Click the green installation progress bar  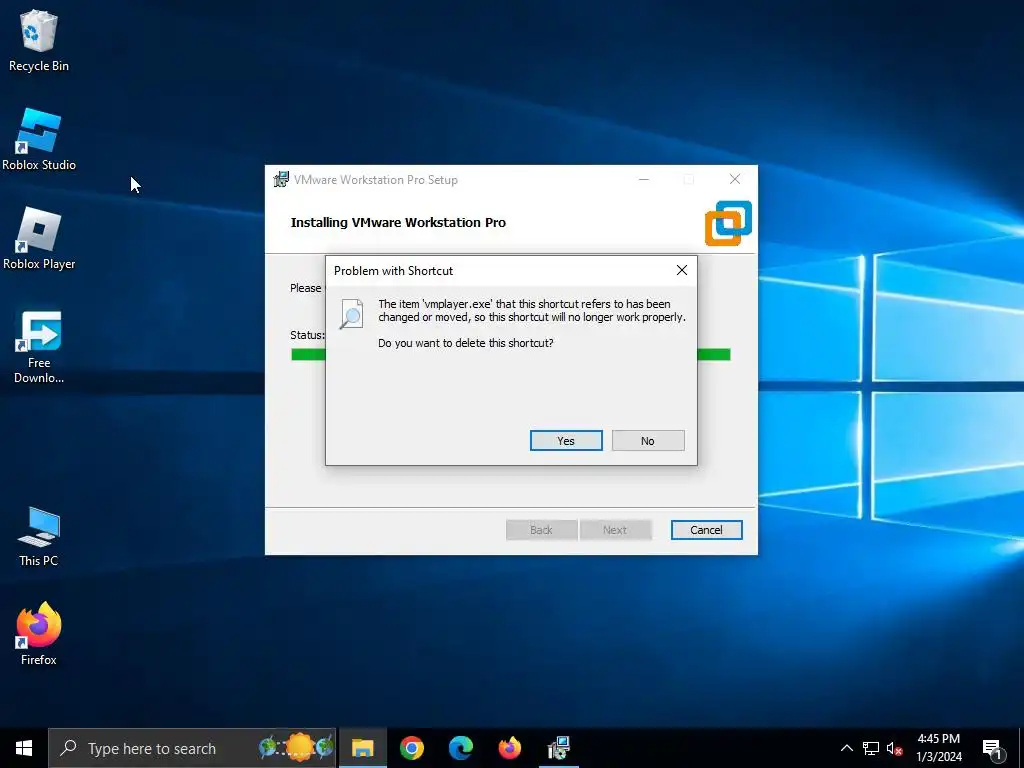coord(511,355)
